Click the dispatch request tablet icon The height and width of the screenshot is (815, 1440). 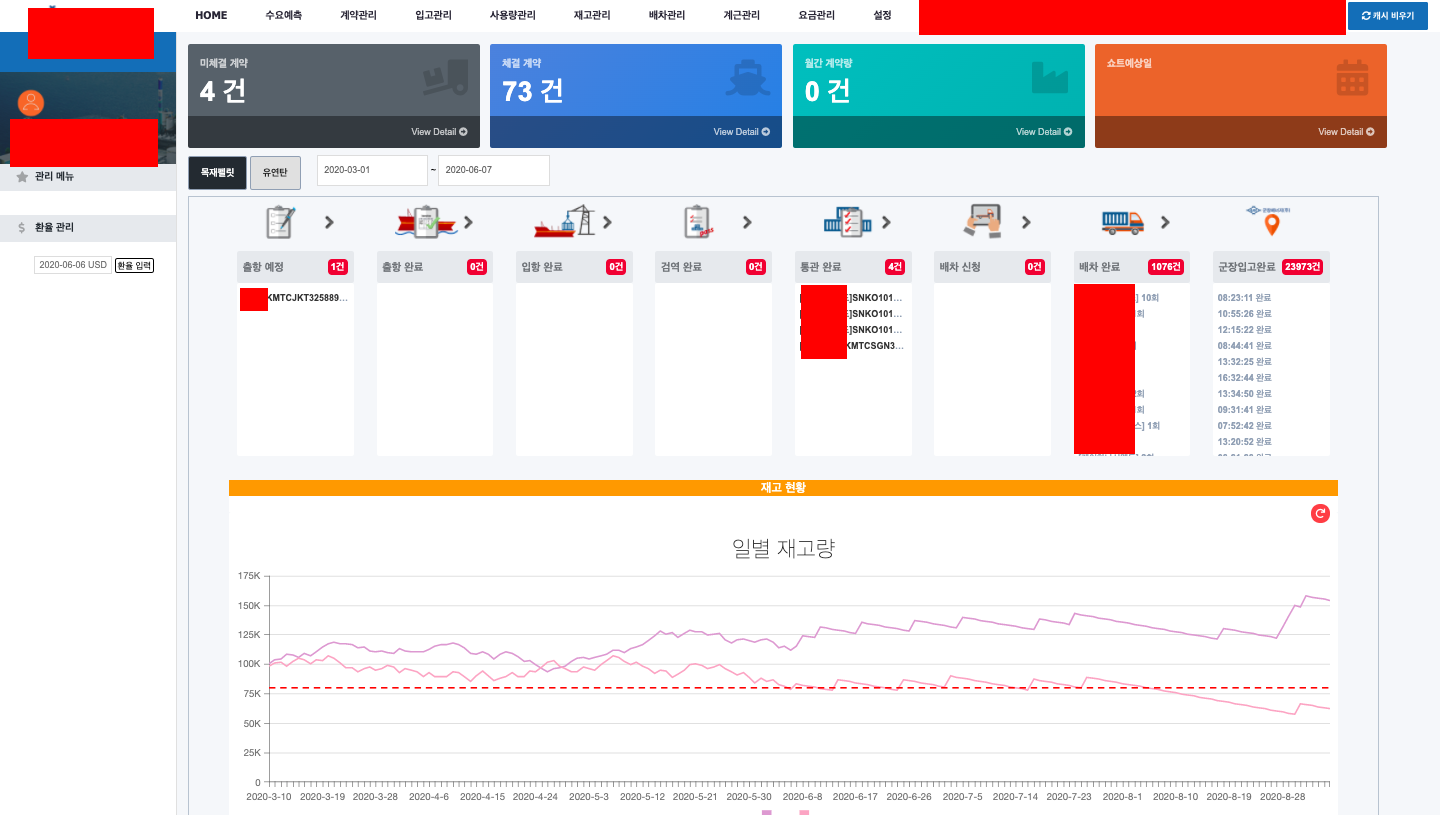[981, 222]
